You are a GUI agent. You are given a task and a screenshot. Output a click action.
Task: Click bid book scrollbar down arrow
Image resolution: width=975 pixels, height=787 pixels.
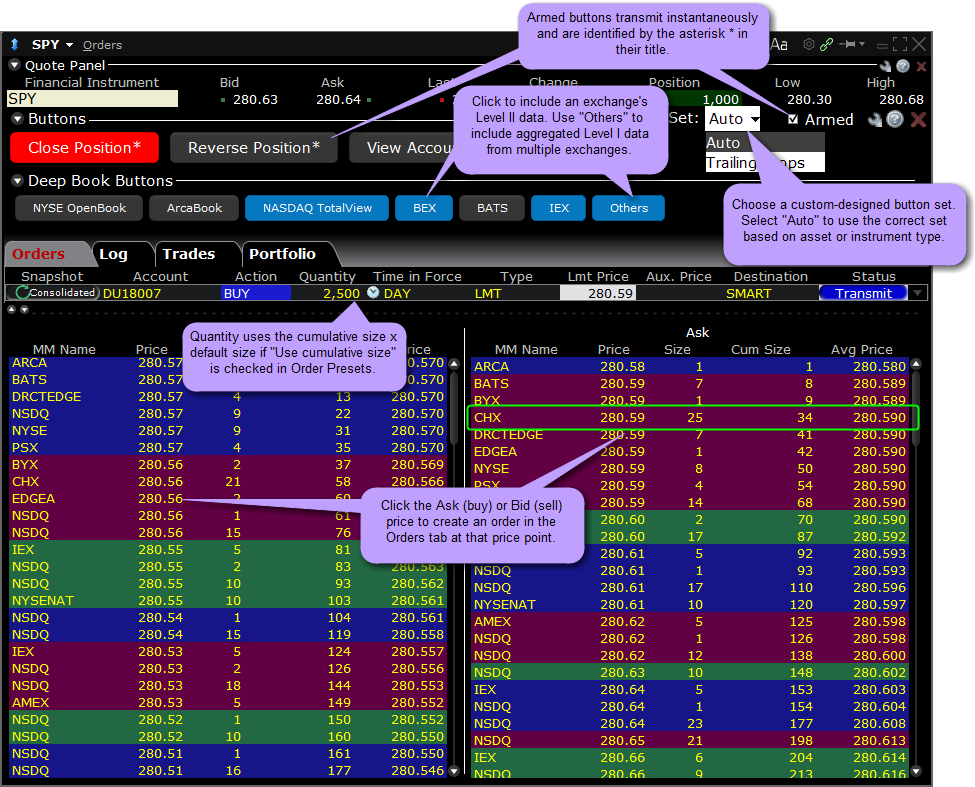point(454,771)
